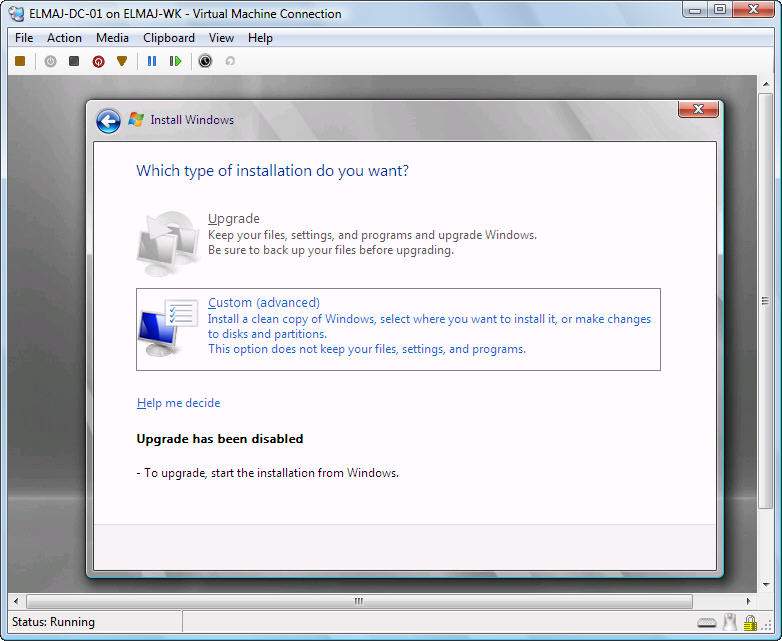Click the green Reset icon

(x=176, y=61)
